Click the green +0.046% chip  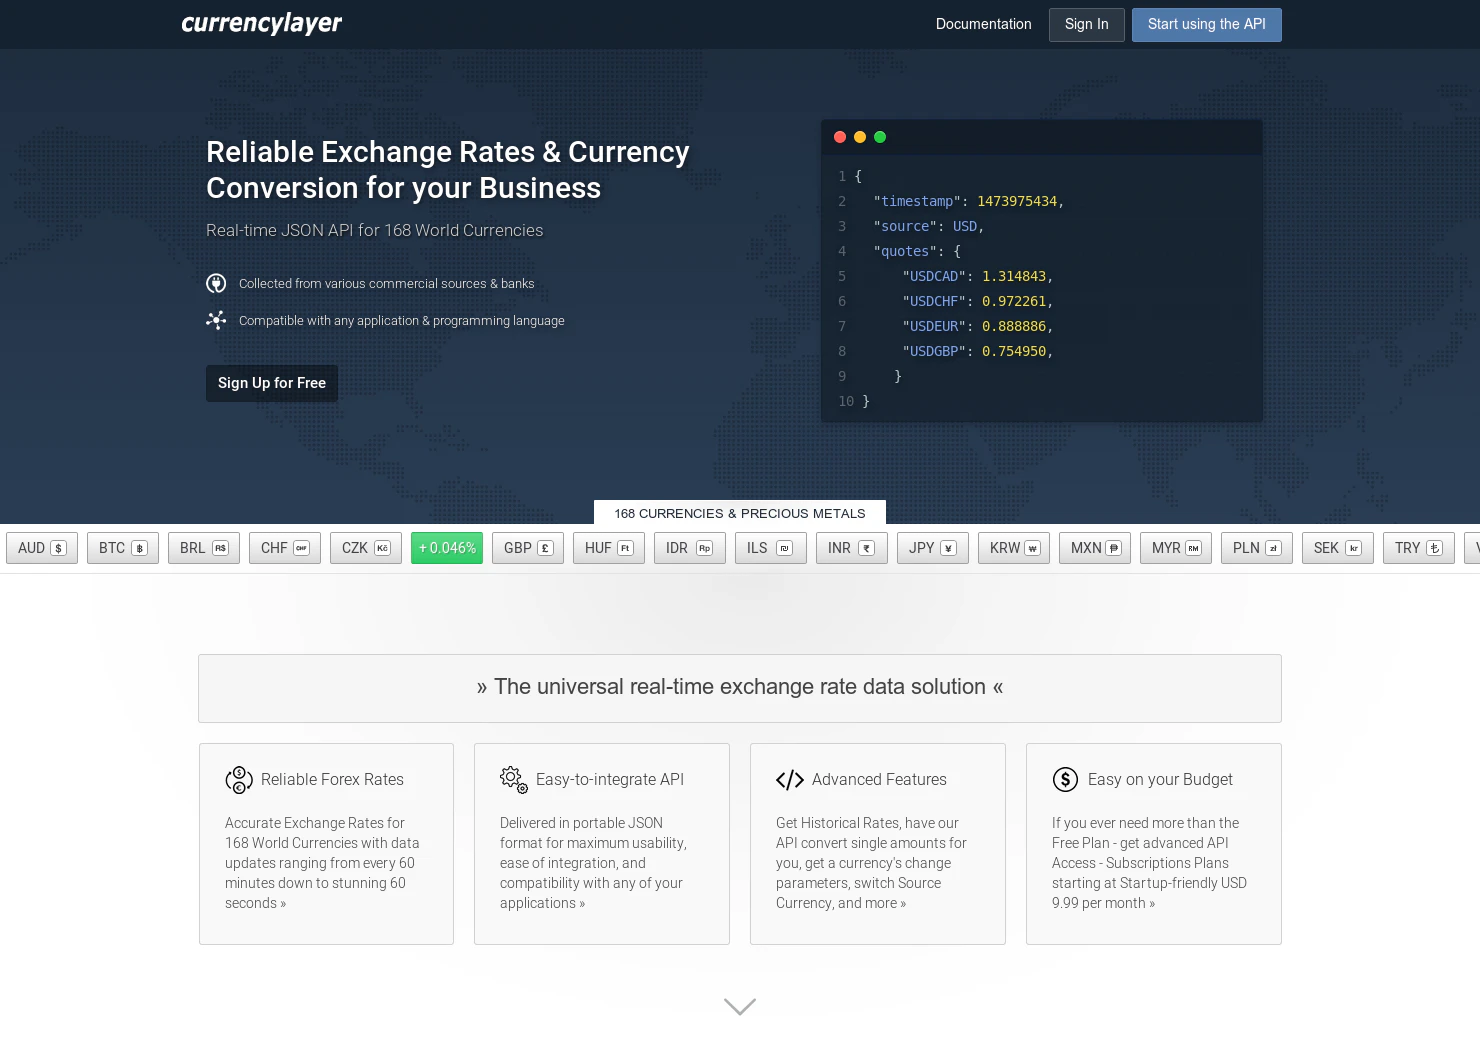tap(447, 548)
